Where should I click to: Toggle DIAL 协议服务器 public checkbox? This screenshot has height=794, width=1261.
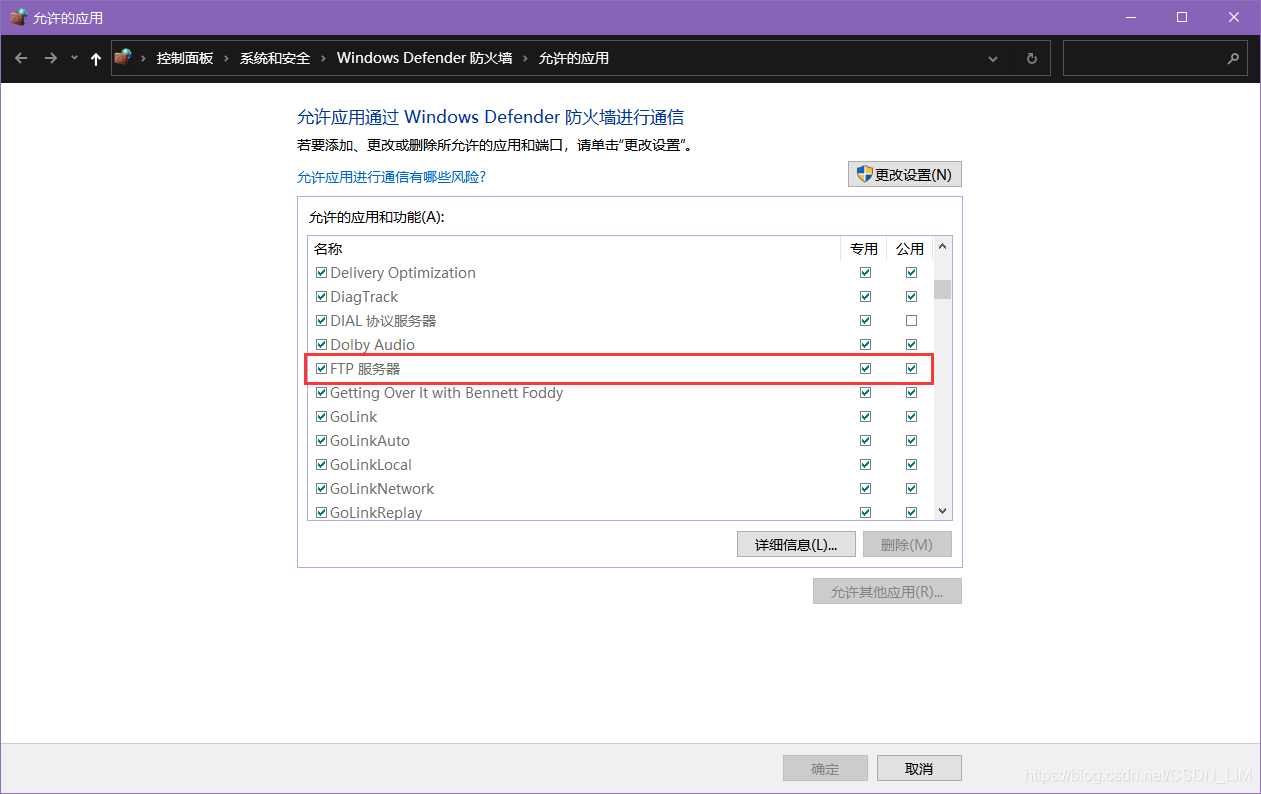pyautogui.click(x=911, y=320)
